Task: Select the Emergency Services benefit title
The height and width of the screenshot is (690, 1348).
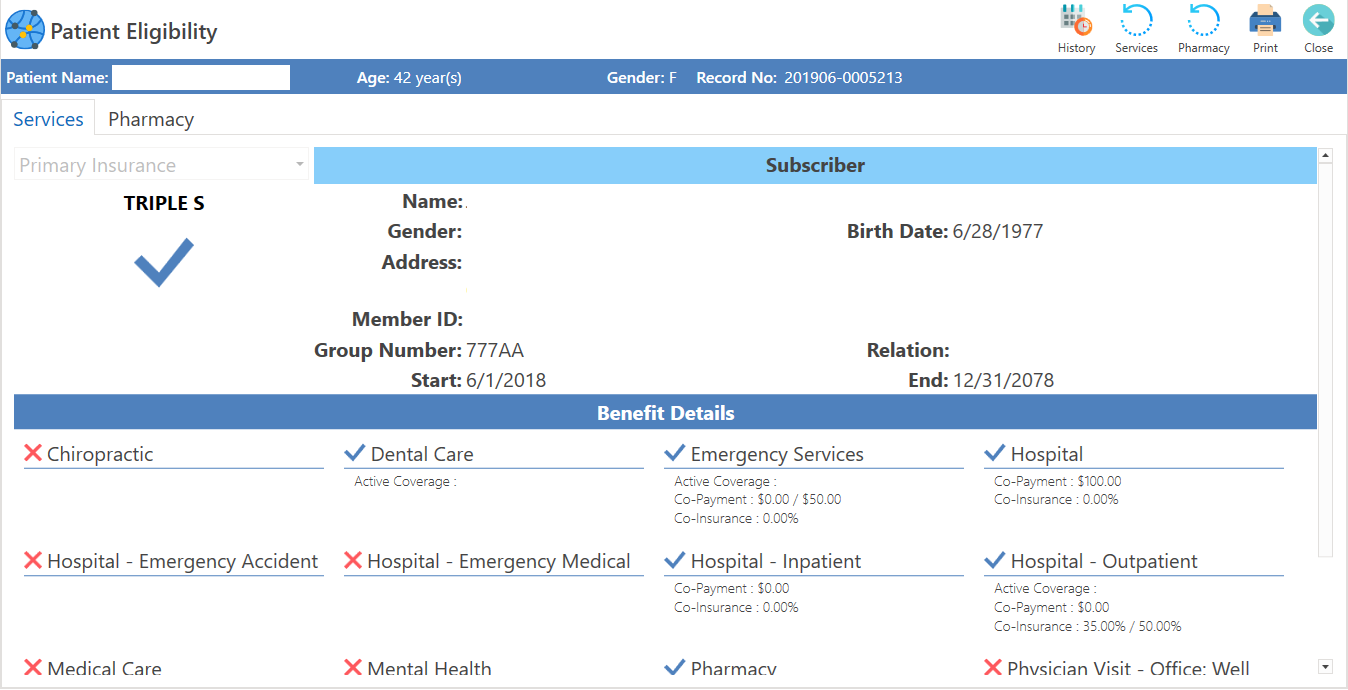Action: pyautogui.click(x=777, y=454)
